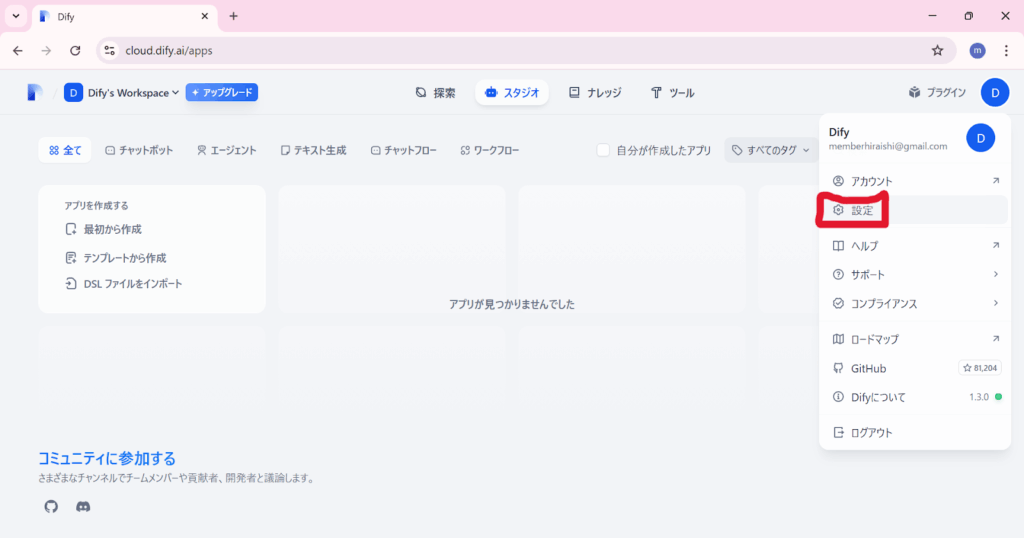Expand the すべてのタグ tag filter dropdown
The height and width of the screenshot is (538, 1024).
(771, 150)
